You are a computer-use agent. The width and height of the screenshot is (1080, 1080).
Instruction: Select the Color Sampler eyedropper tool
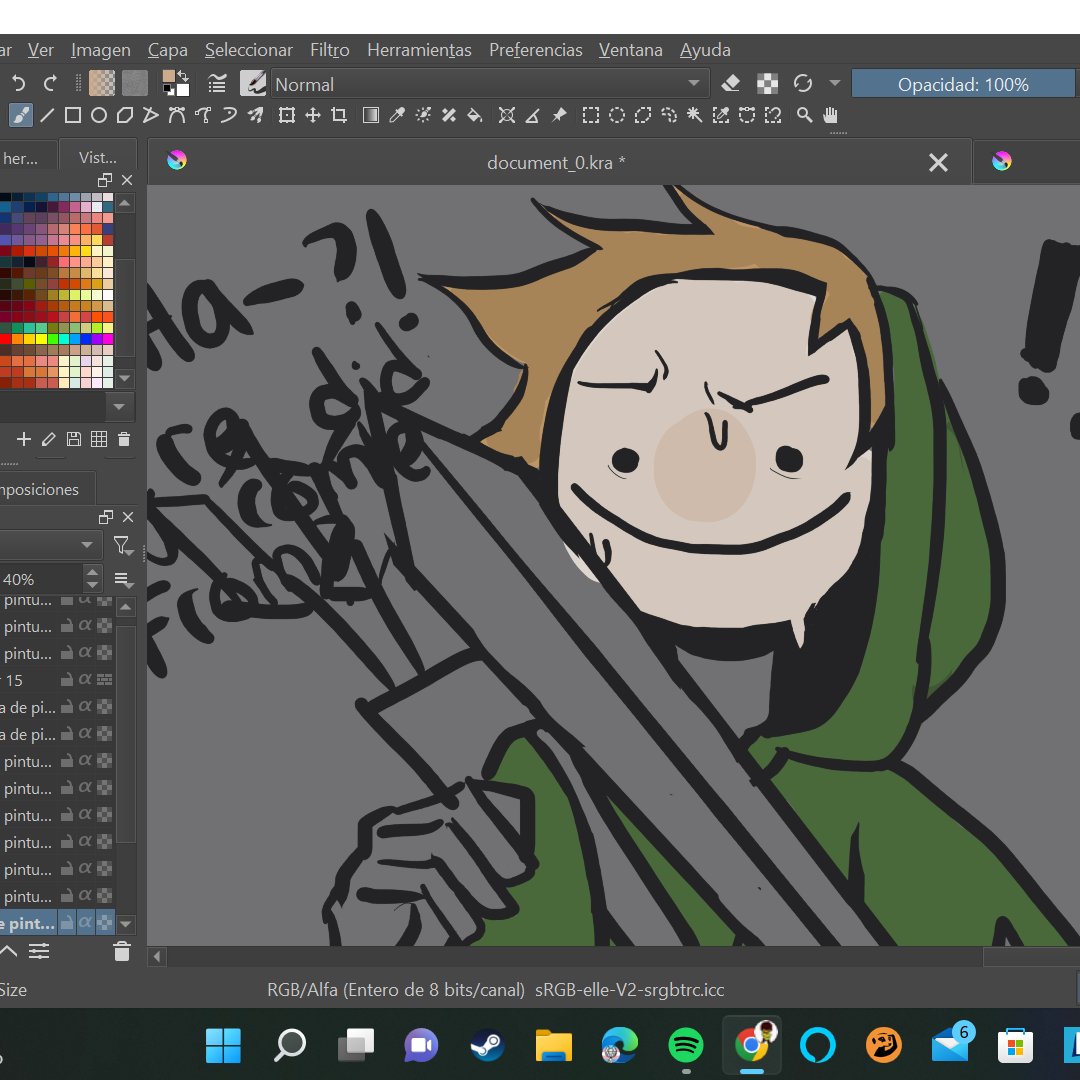[x=397, y=115]
